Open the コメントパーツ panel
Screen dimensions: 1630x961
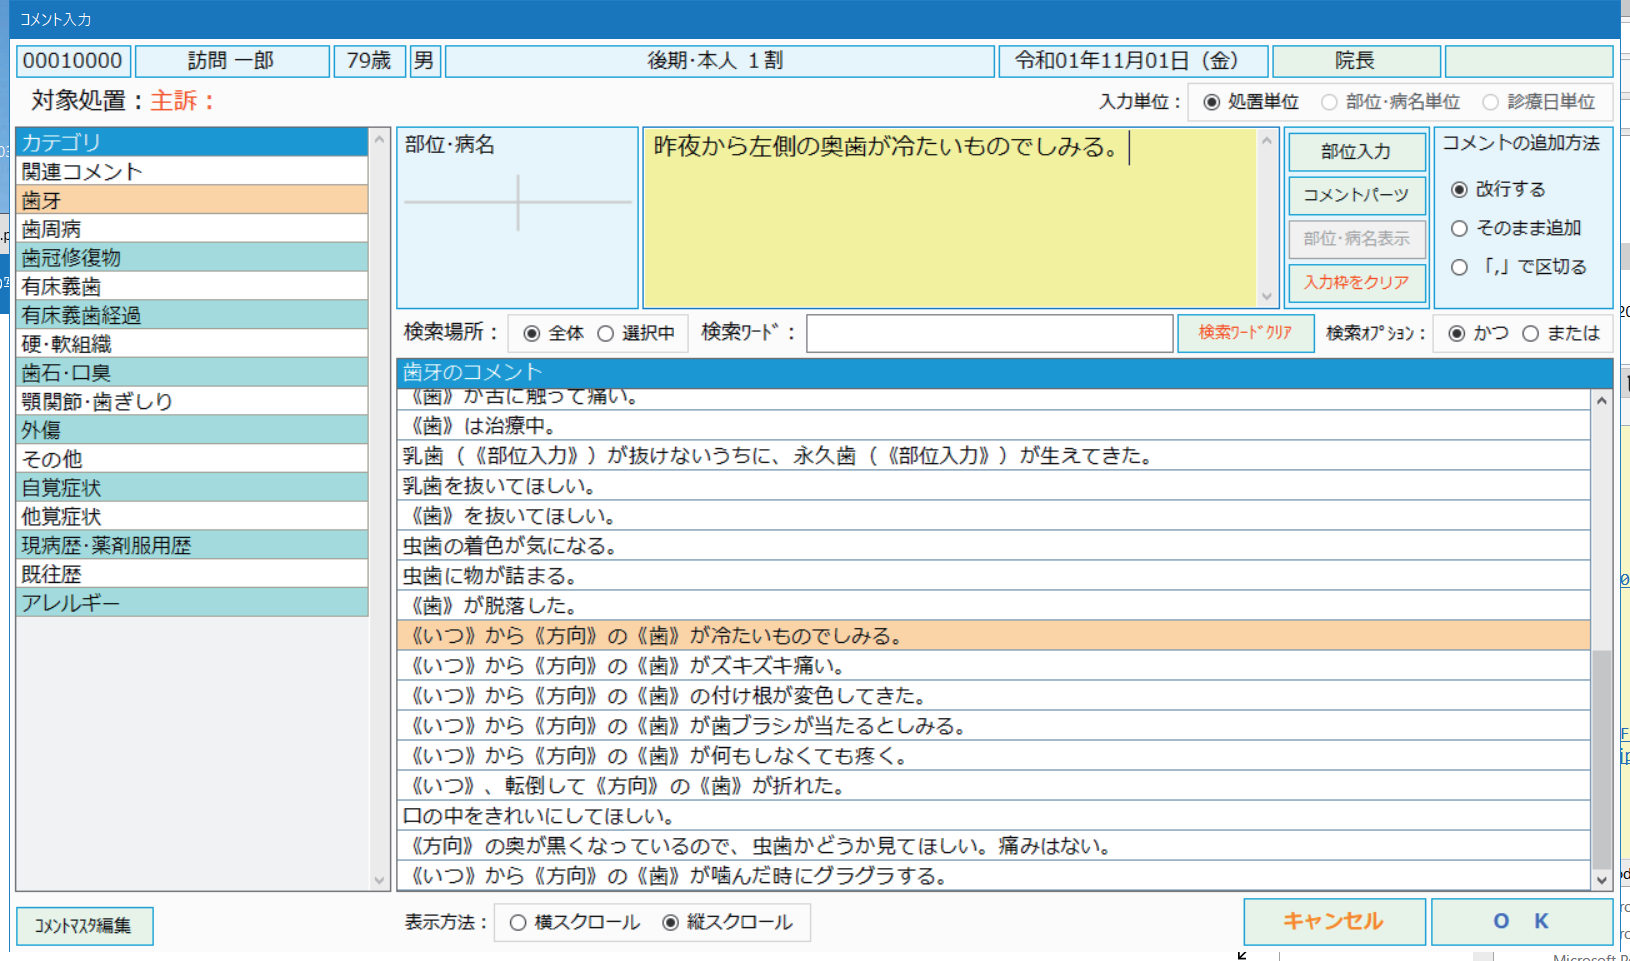pyautogui.click(x=1355, y=196)
